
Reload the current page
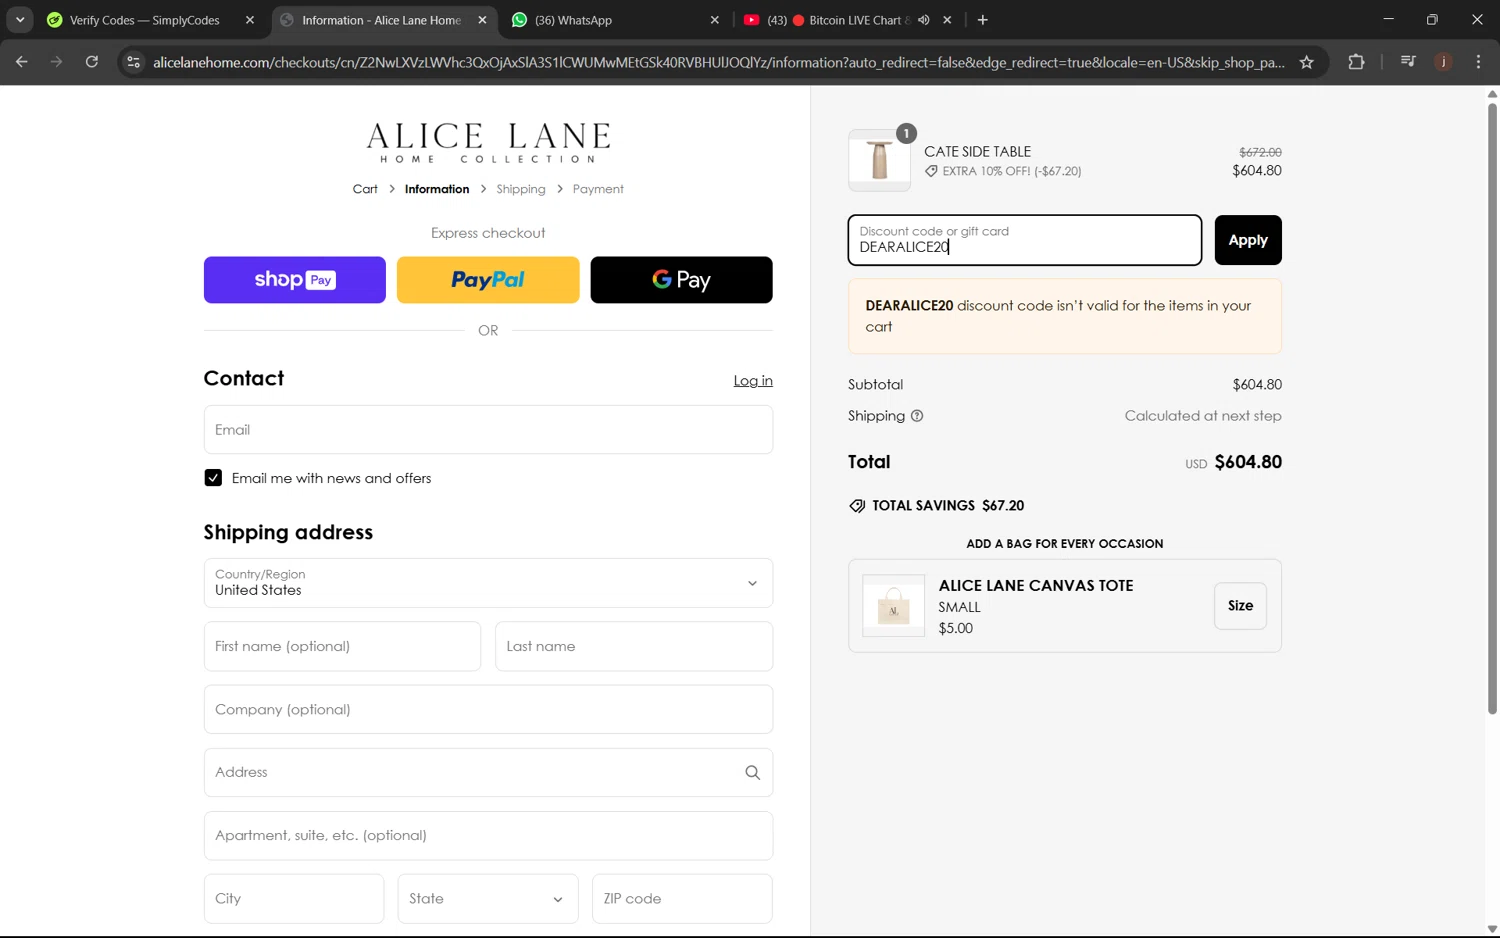coord(91,62)
